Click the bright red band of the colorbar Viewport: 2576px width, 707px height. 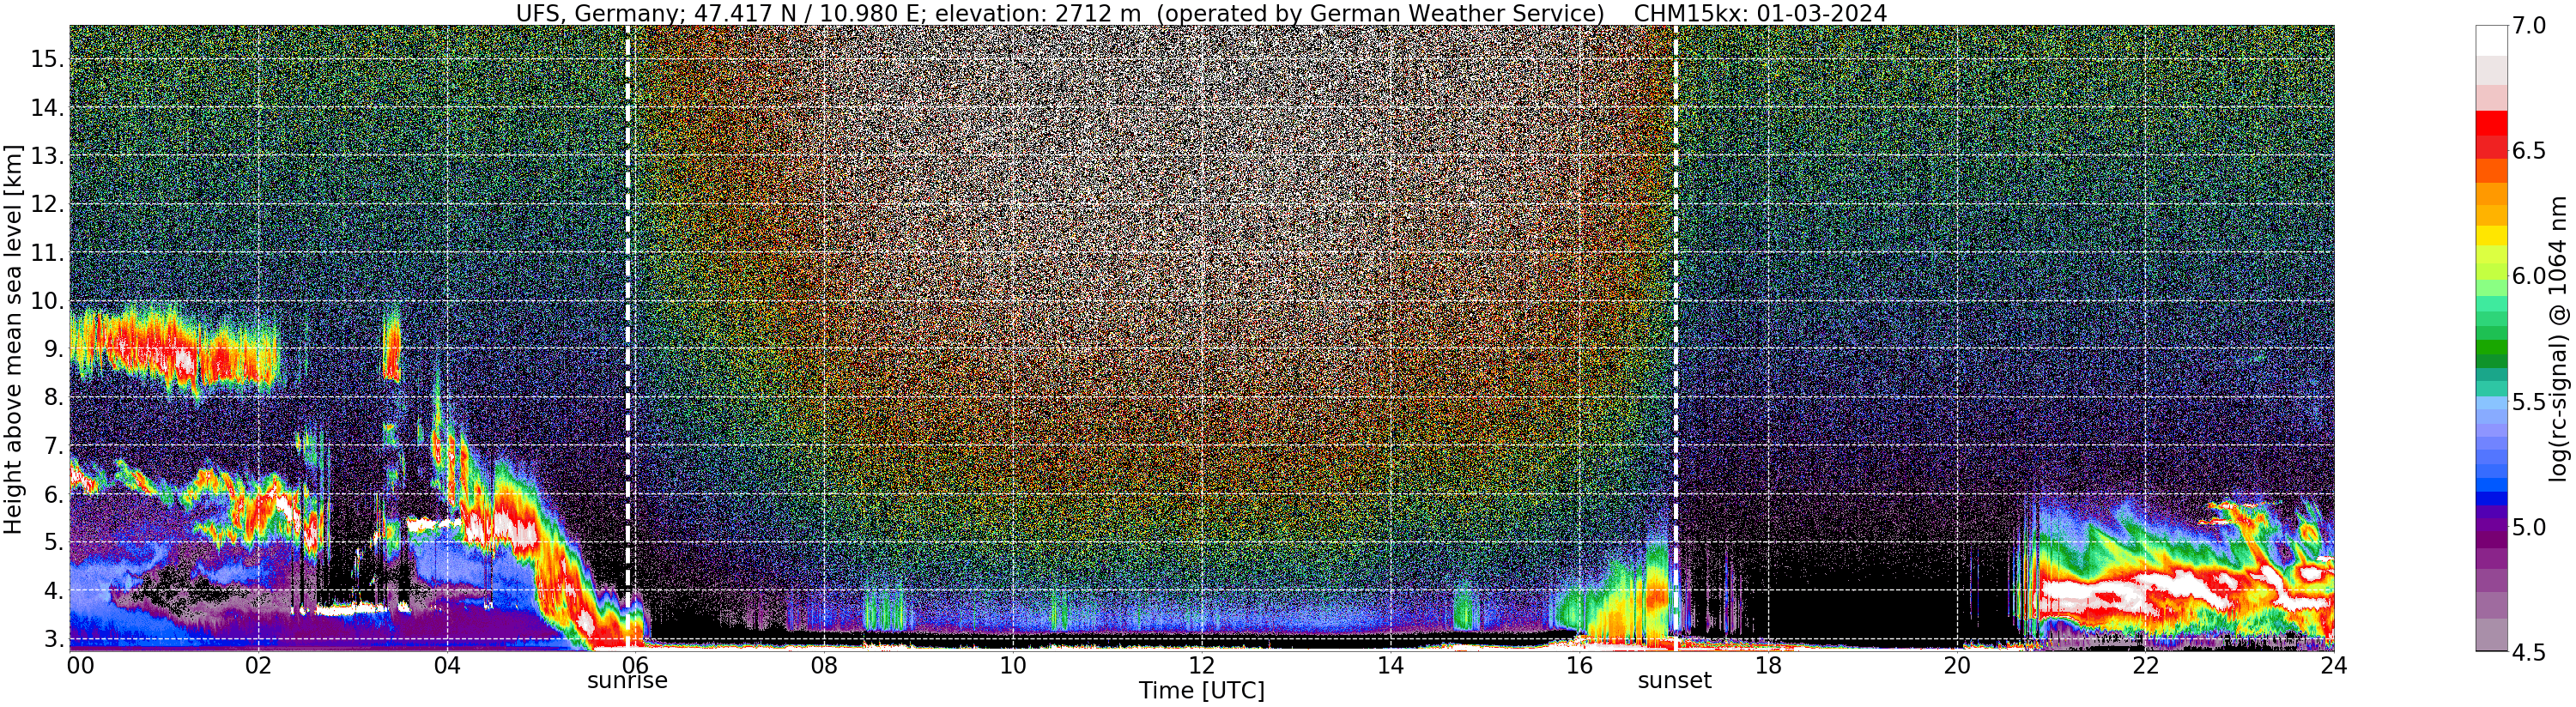pos(2491,122)
